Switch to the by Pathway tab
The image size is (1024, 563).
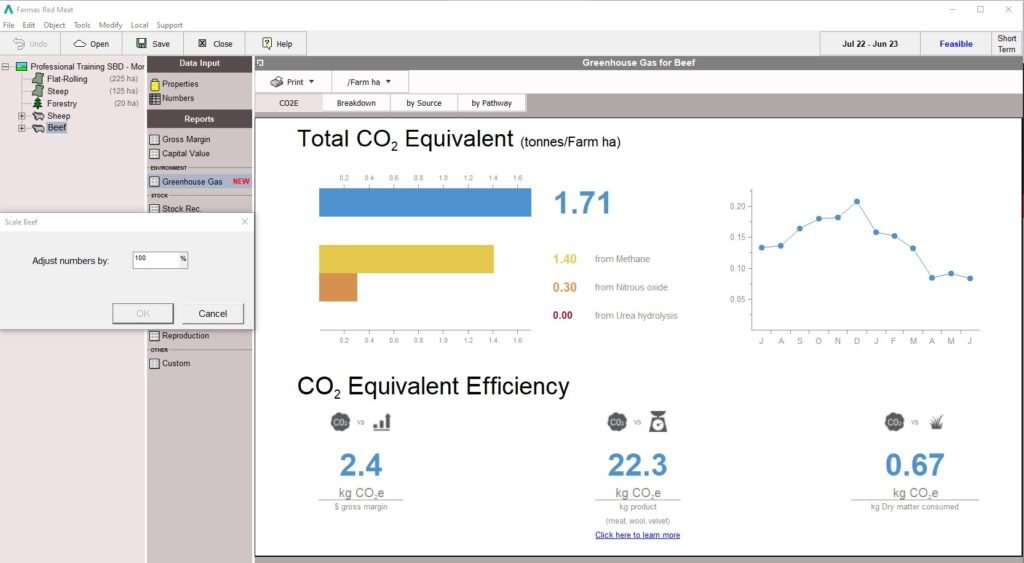[x=492, y=103]
